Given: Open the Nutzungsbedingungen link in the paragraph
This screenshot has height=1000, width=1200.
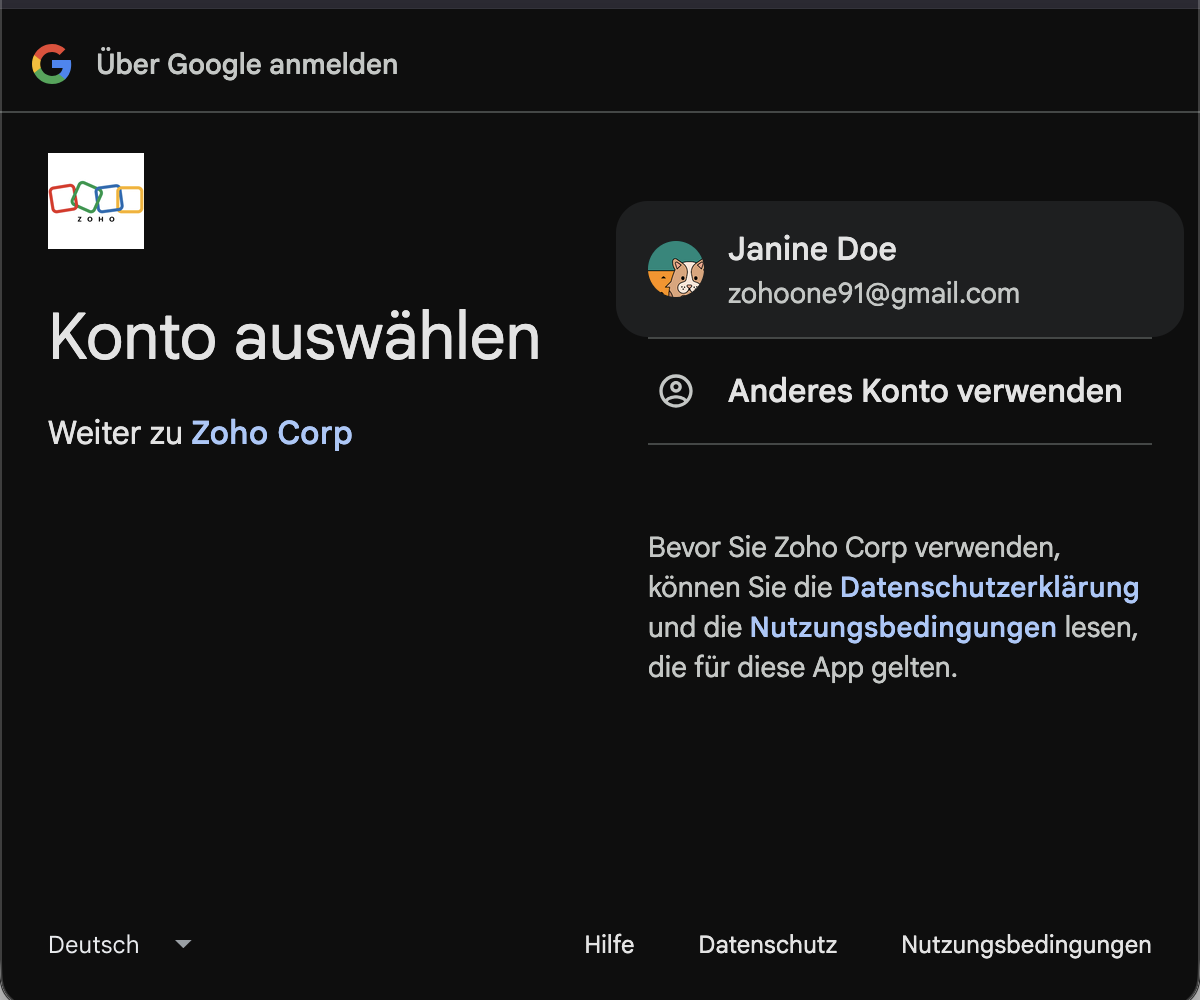Looking at the screenshot, I should [x=903, y=627].
